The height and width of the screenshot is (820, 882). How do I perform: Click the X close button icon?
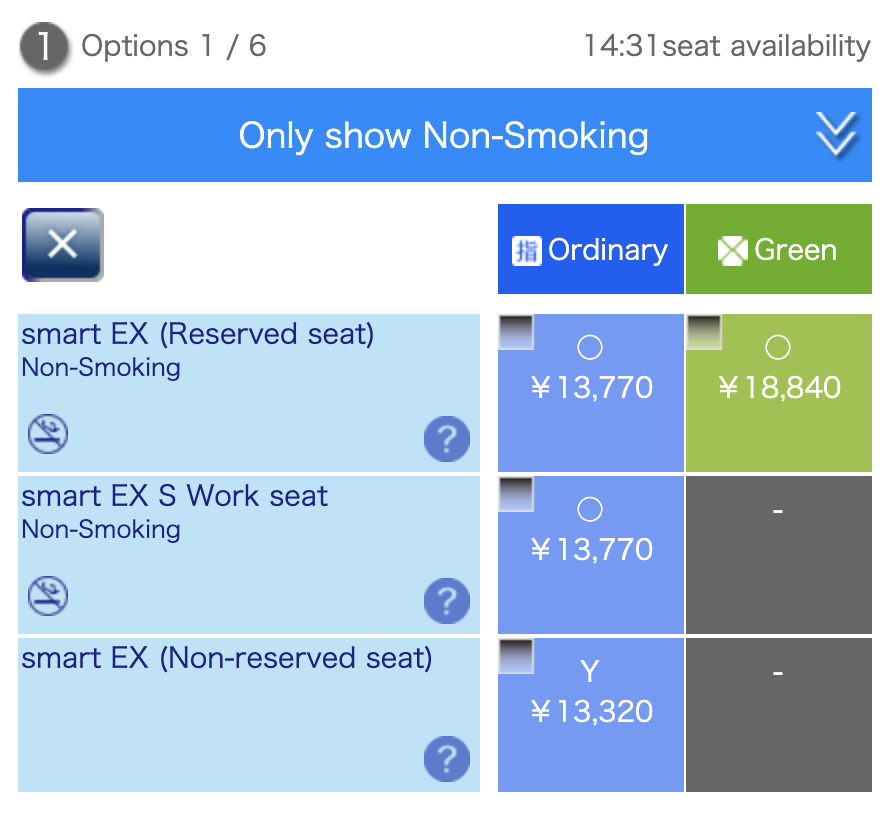tap(62, 245)
